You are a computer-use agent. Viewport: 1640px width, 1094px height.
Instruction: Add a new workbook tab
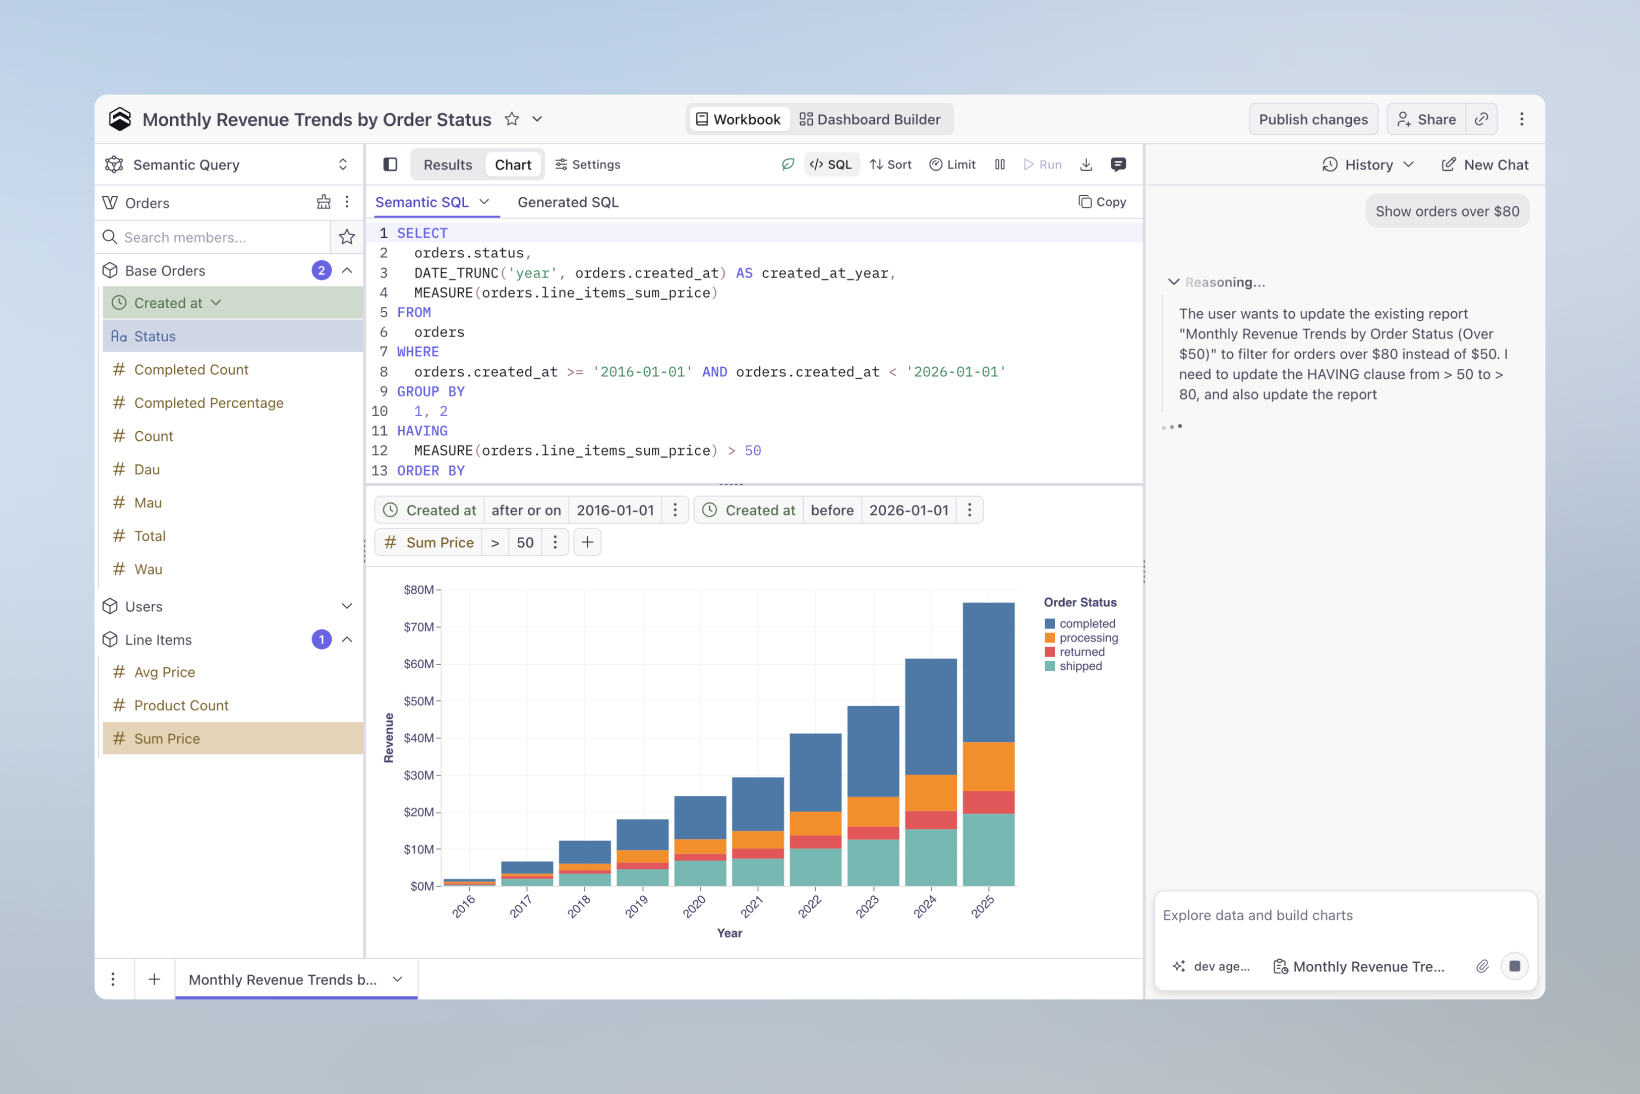[154, 979]
